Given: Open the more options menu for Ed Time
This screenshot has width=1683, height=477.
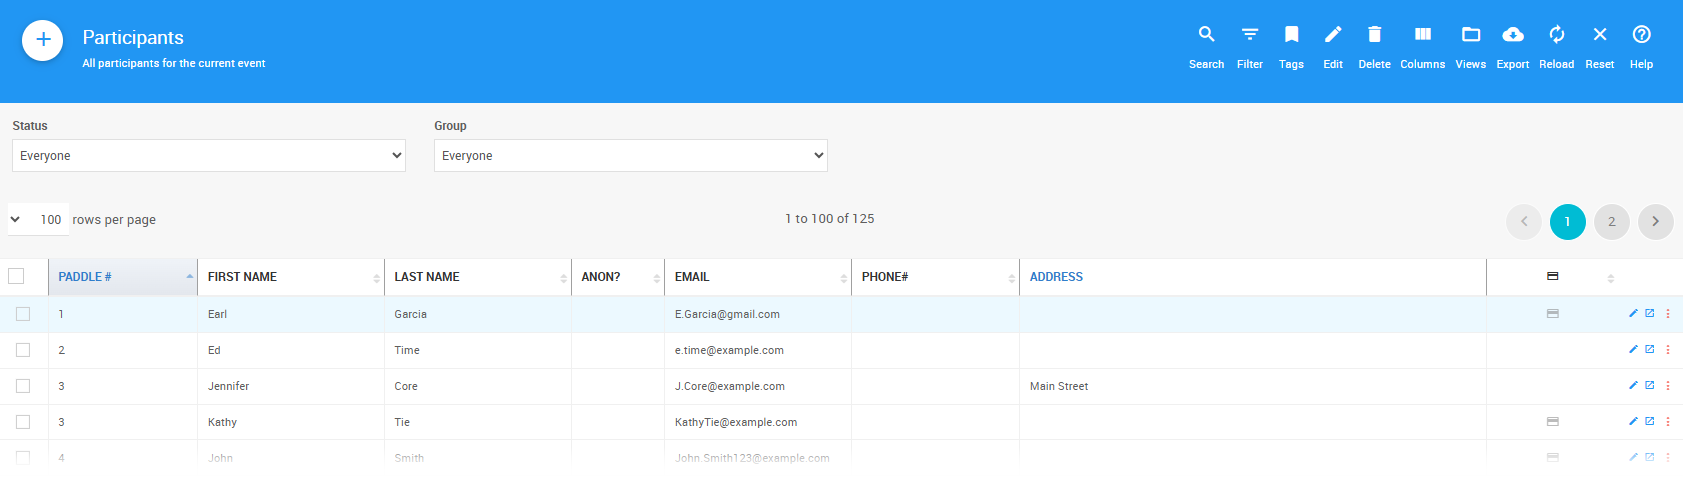Looking at the screenshot, I should (x=1667, y=350).
